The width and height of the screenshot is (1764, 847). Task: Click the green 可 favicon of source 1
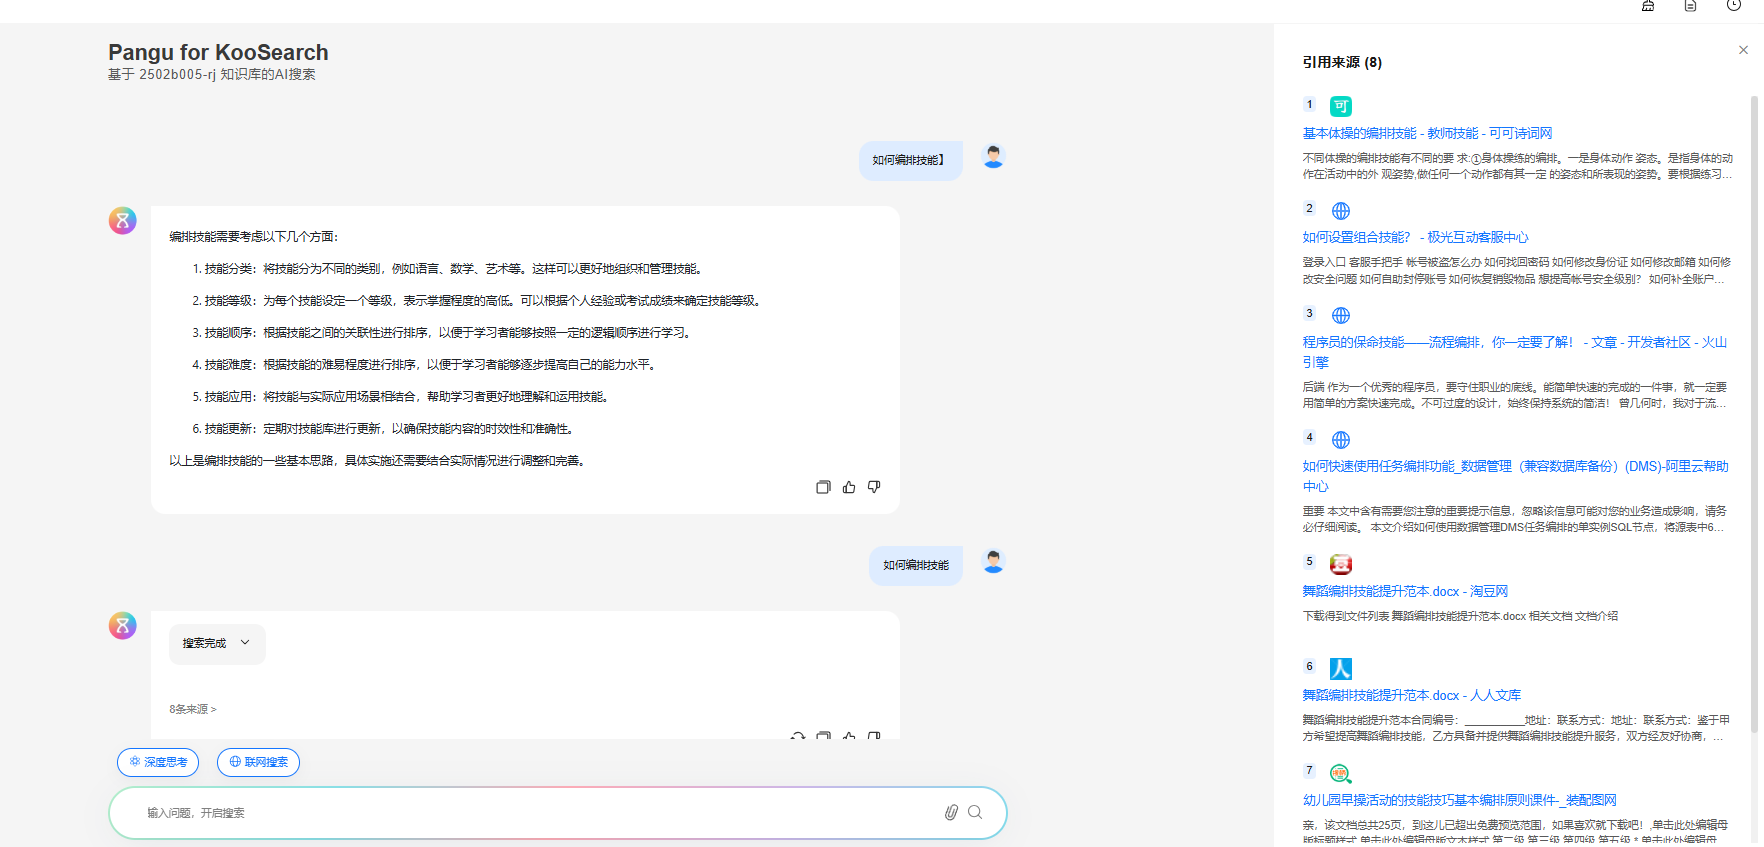tap(1341, 106)
